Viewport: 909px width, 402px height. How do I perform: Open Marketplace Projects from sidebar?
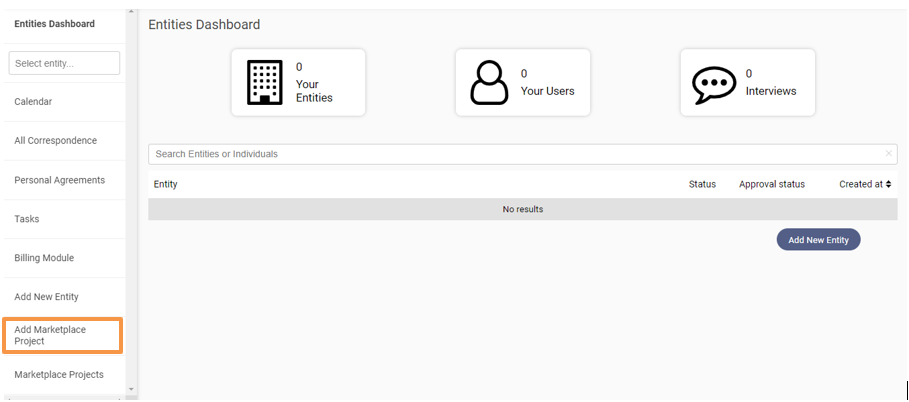click(58, 375)
